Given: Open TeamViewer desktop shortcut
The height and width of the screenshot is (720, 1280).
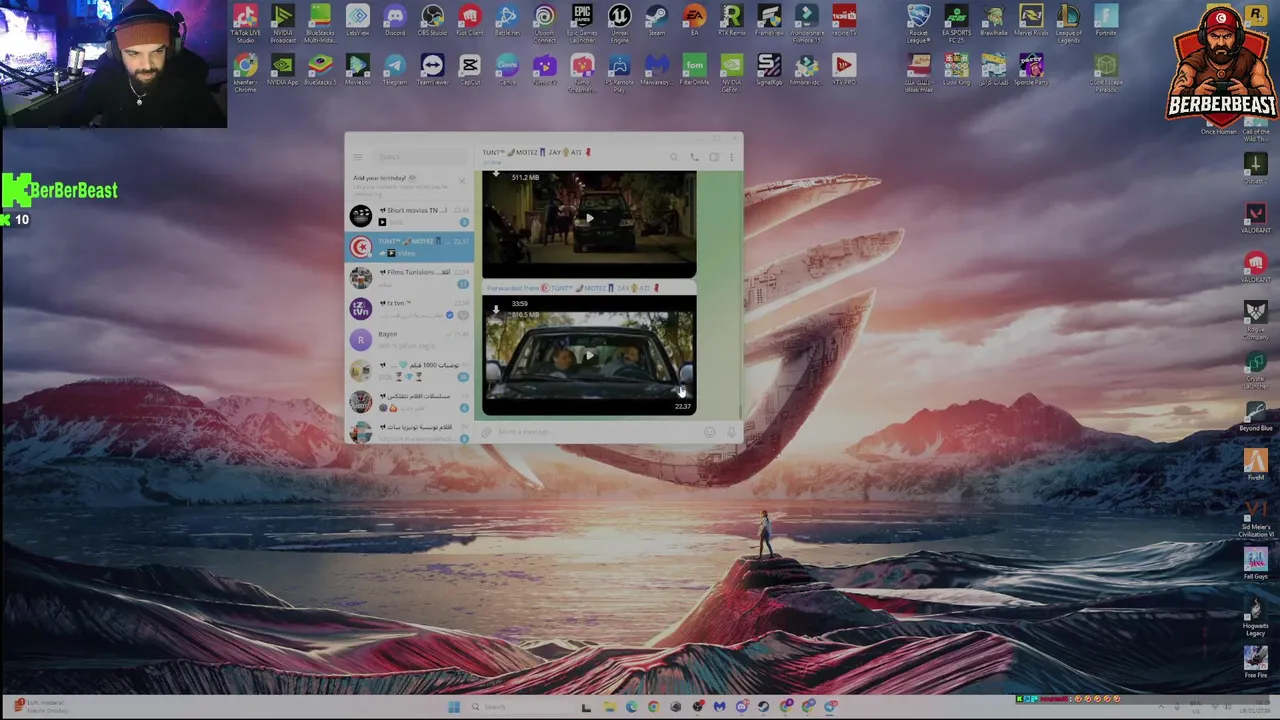Looking at the screenshot, I should pos(432,71).
